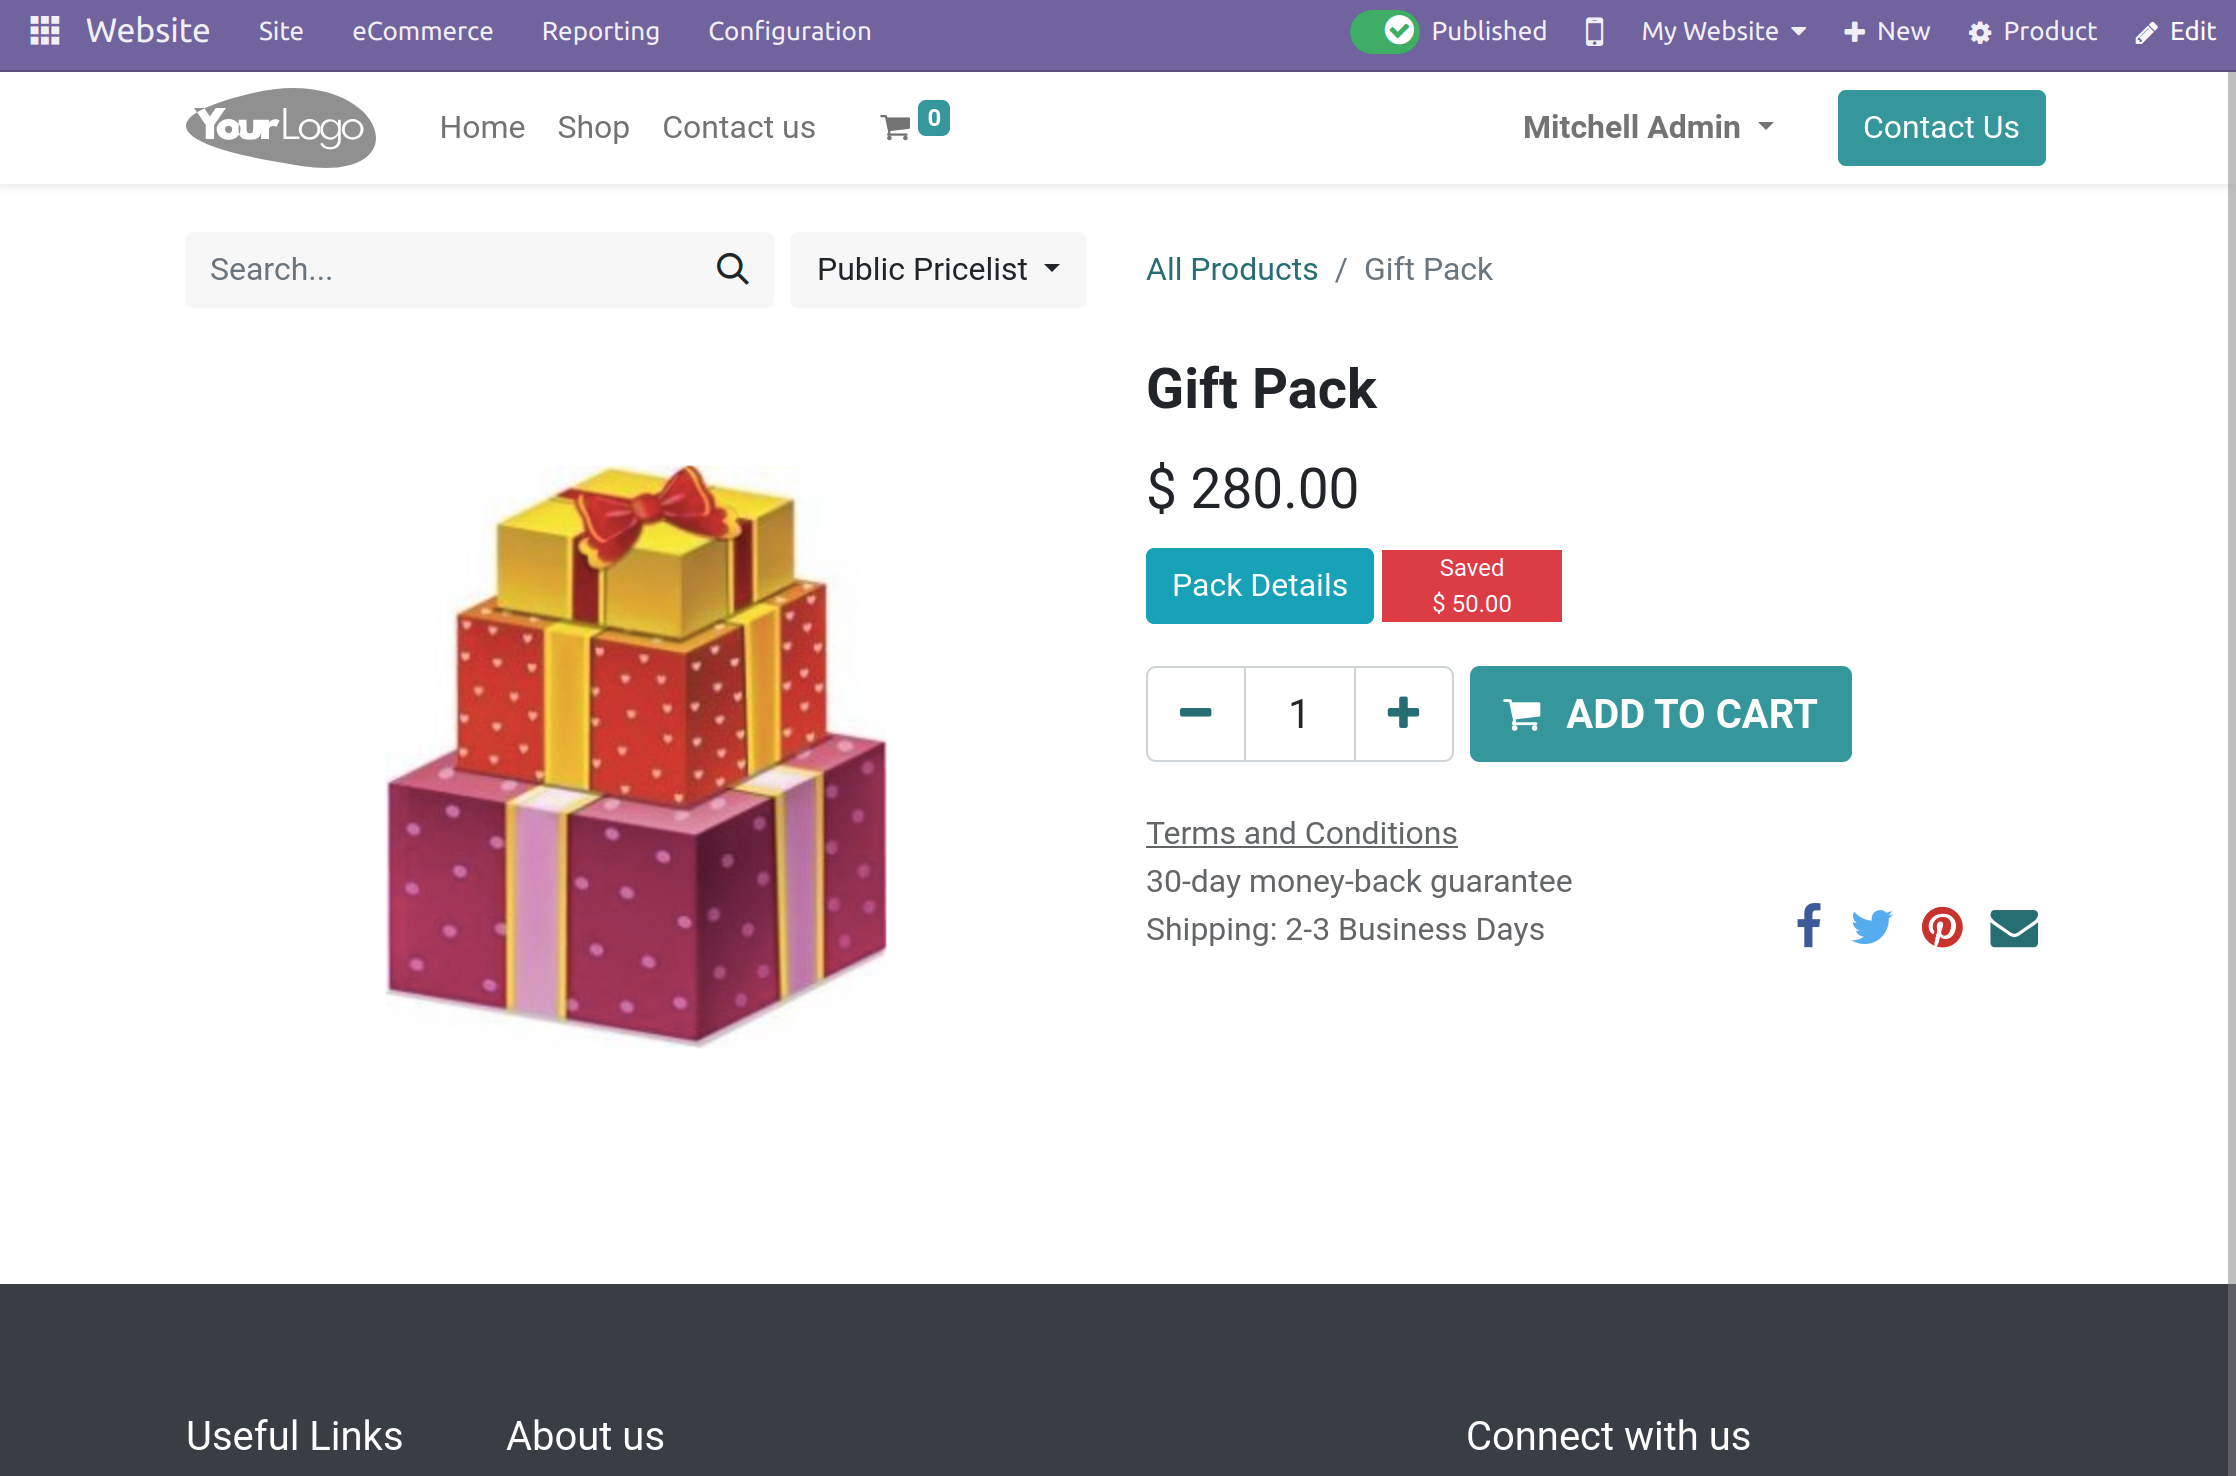Share product on Twitter
This screenshot has height=1476, width=2236.
coord(1871,927)
